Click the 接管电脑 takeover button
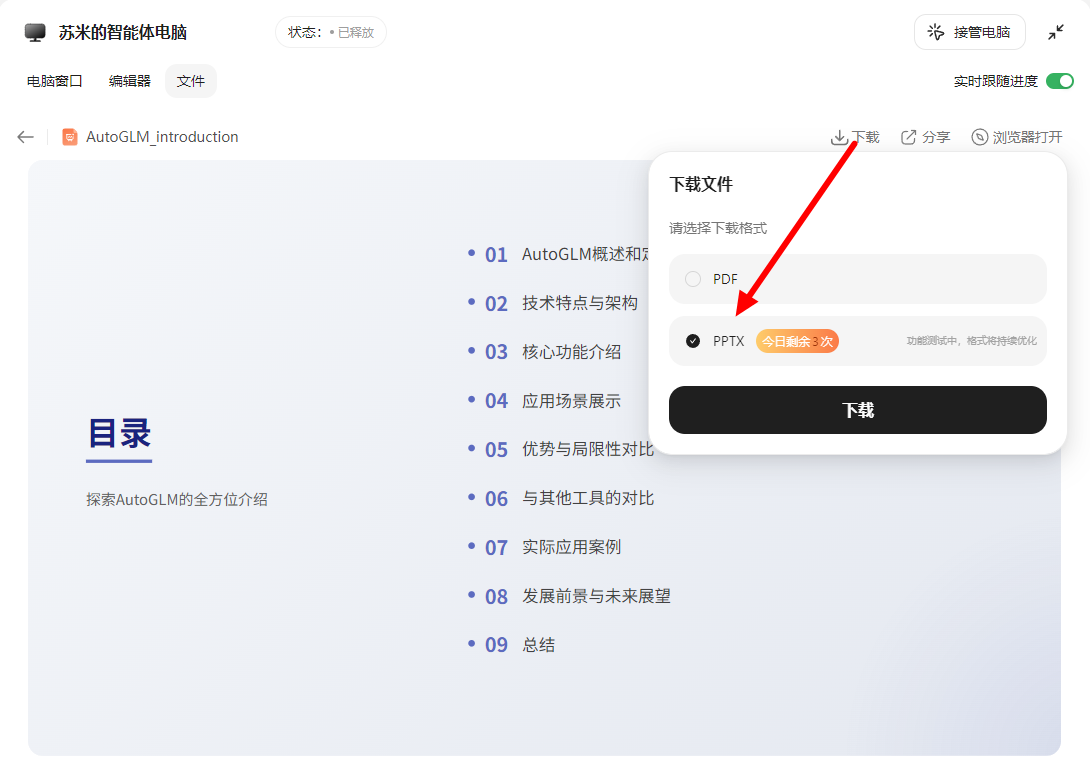Image resolution: width=1090 pixels, height=765 pixels. 969,32
